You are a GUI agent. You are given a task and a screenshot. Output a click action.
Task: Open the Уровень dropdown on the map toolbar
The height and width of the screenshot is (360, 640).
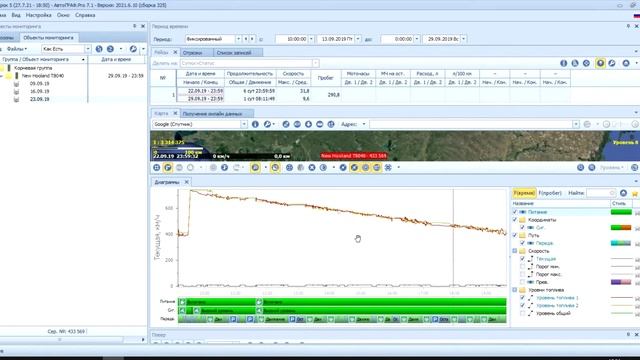pyautogui.click(x=611, y=167)
